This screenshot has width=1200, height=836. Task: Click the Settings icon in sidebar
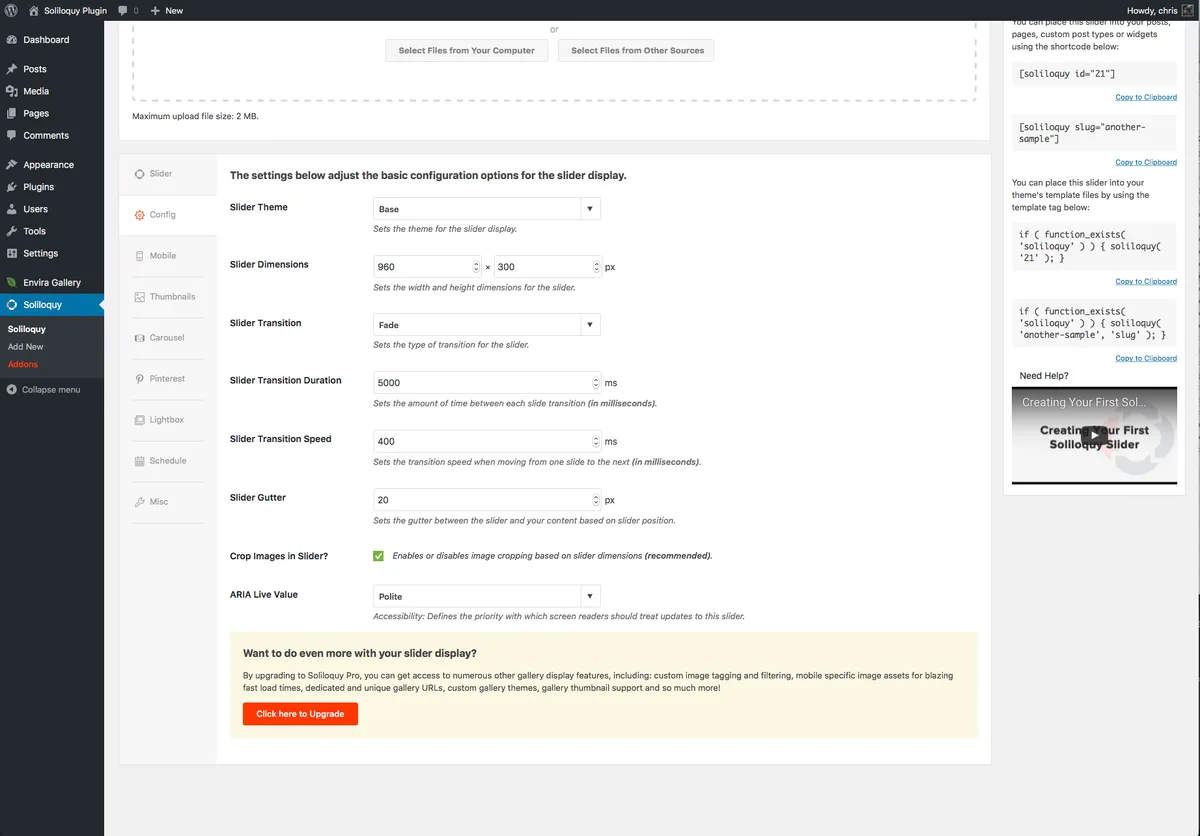pos(11,253)
